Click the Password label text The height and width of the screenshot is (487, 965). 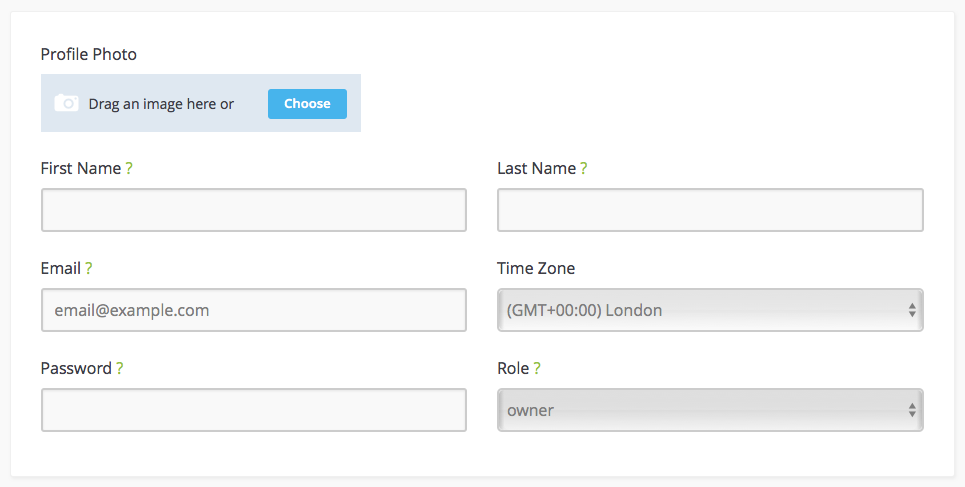(x=76, y=368)
